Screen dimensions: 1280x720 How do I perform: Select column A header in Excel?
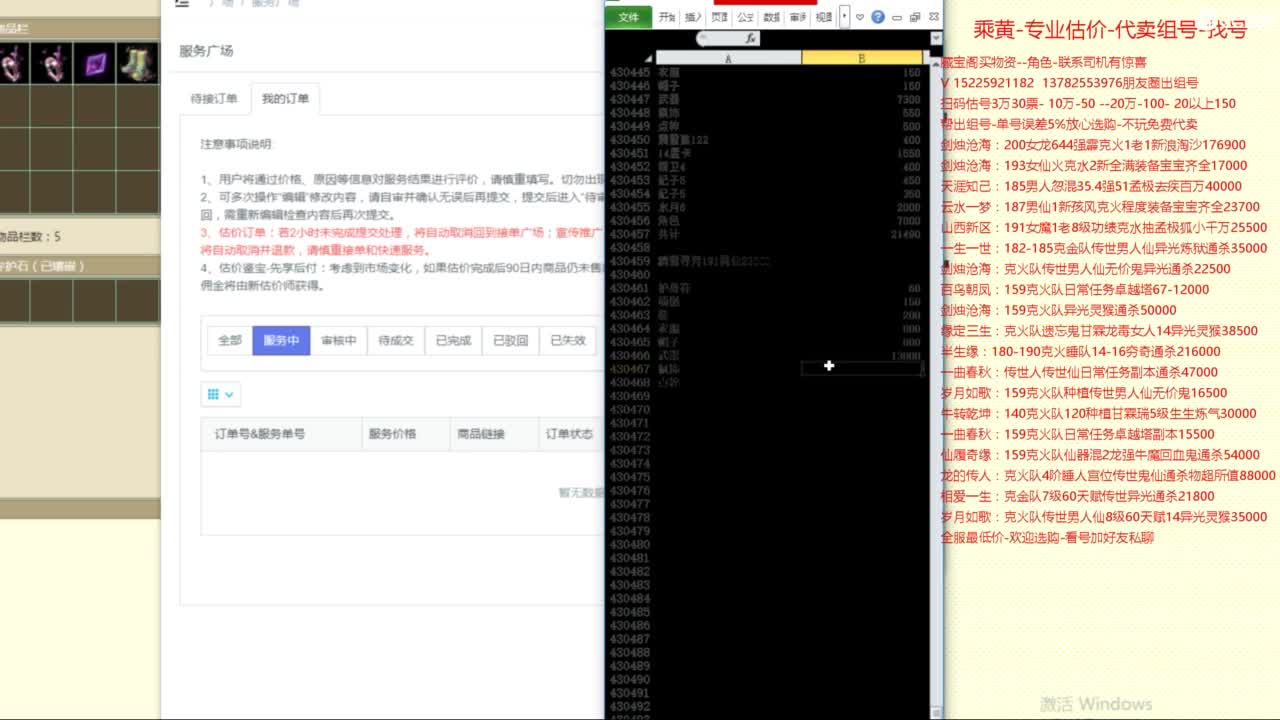(x=728, y=58)
